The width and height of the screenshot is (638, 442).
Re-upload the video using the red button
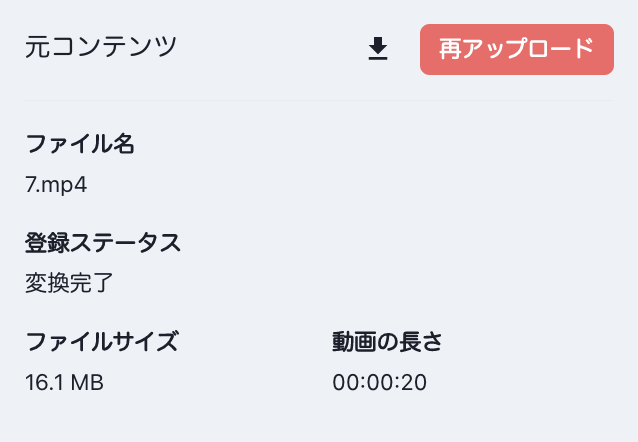[516, 49]
